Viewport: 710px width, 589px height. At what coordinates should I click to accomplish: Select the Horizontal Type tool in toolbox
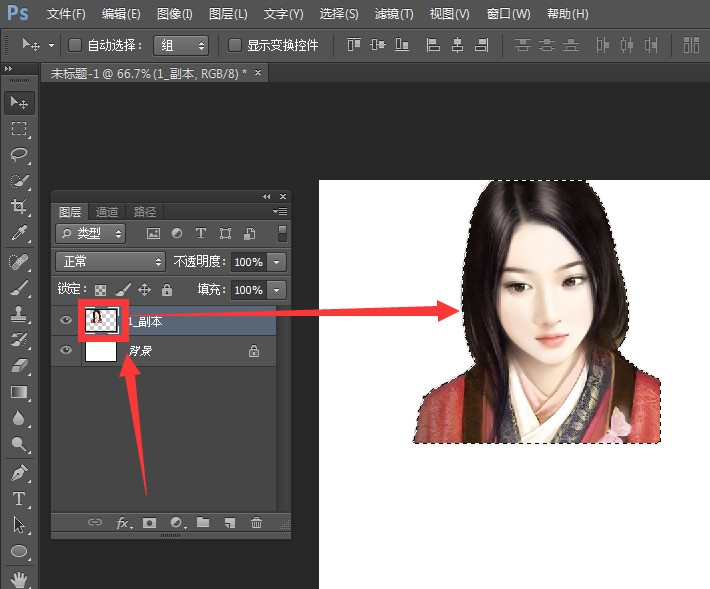click(x=18, y=498)
